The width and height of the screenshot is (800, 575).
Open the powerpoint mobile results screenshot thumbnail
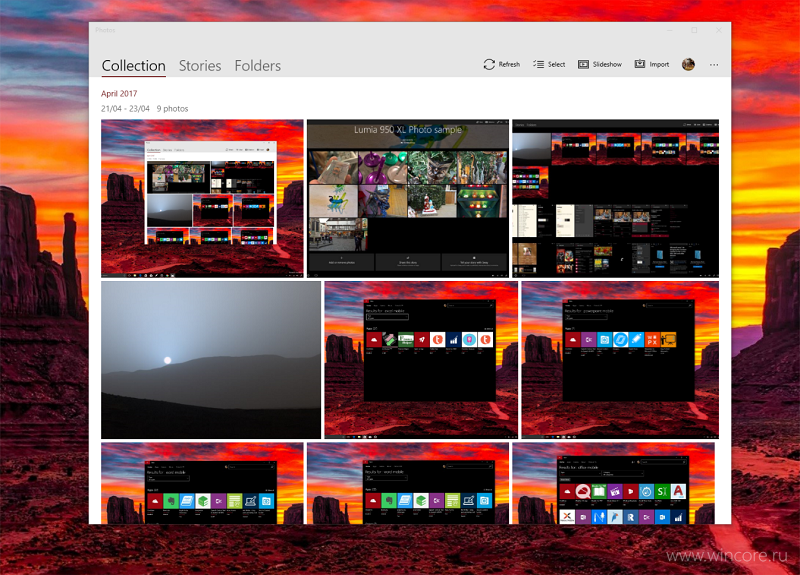(x=620, y=360)
